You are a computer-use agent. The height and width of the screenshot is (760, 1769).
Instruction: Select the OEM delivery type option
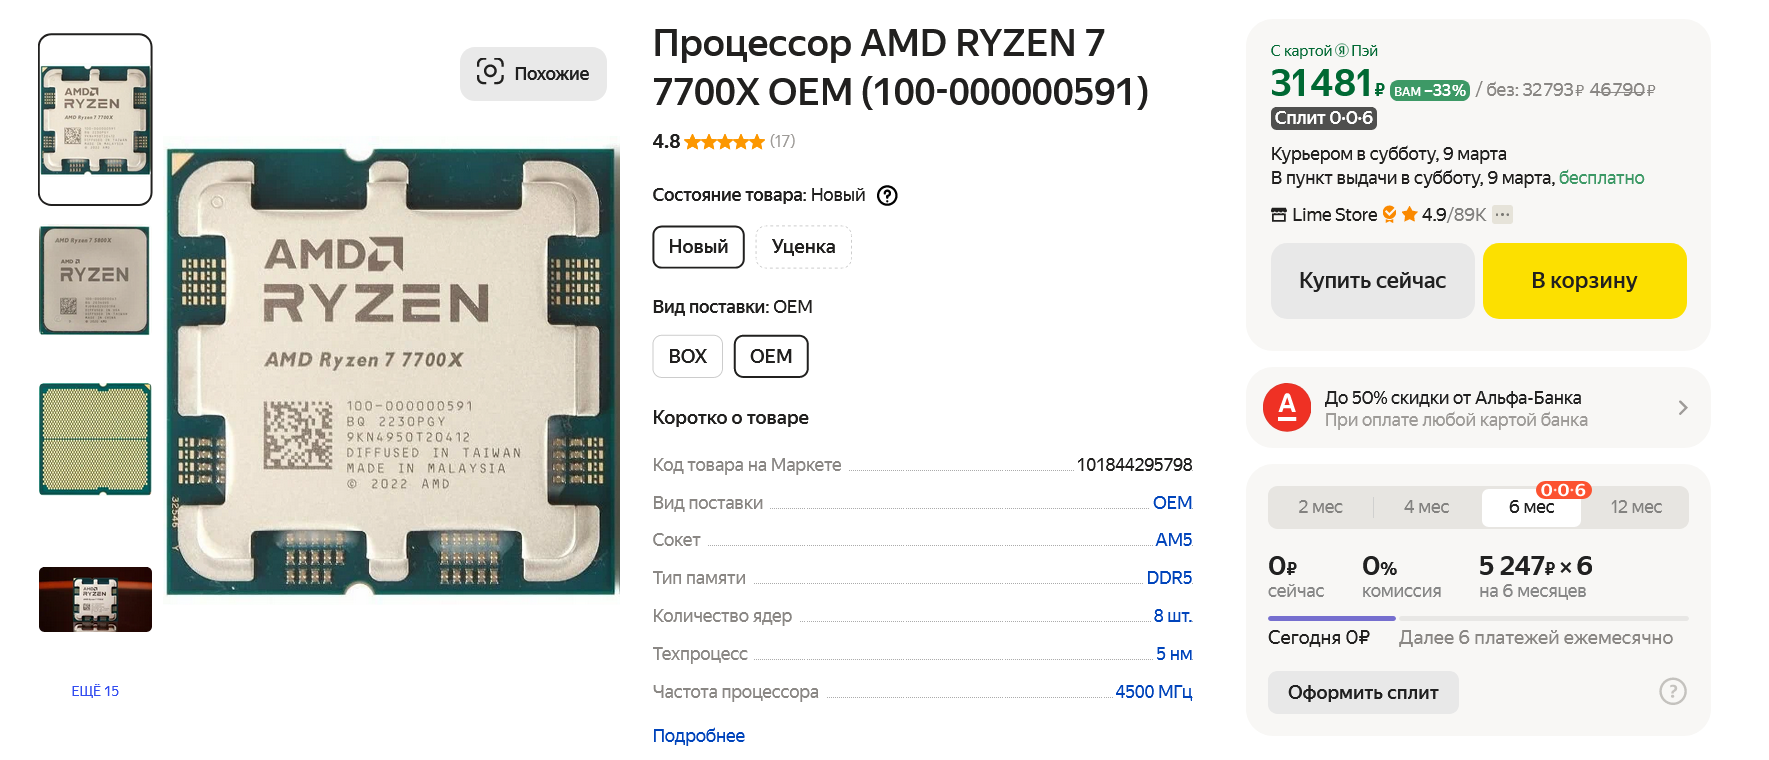pyautogui.click(x=770, y=356)
